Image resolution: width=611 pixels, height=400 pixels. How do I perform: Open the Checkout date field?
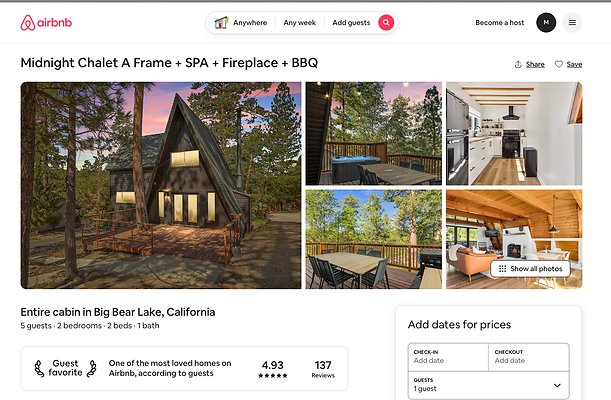(529, 356)
